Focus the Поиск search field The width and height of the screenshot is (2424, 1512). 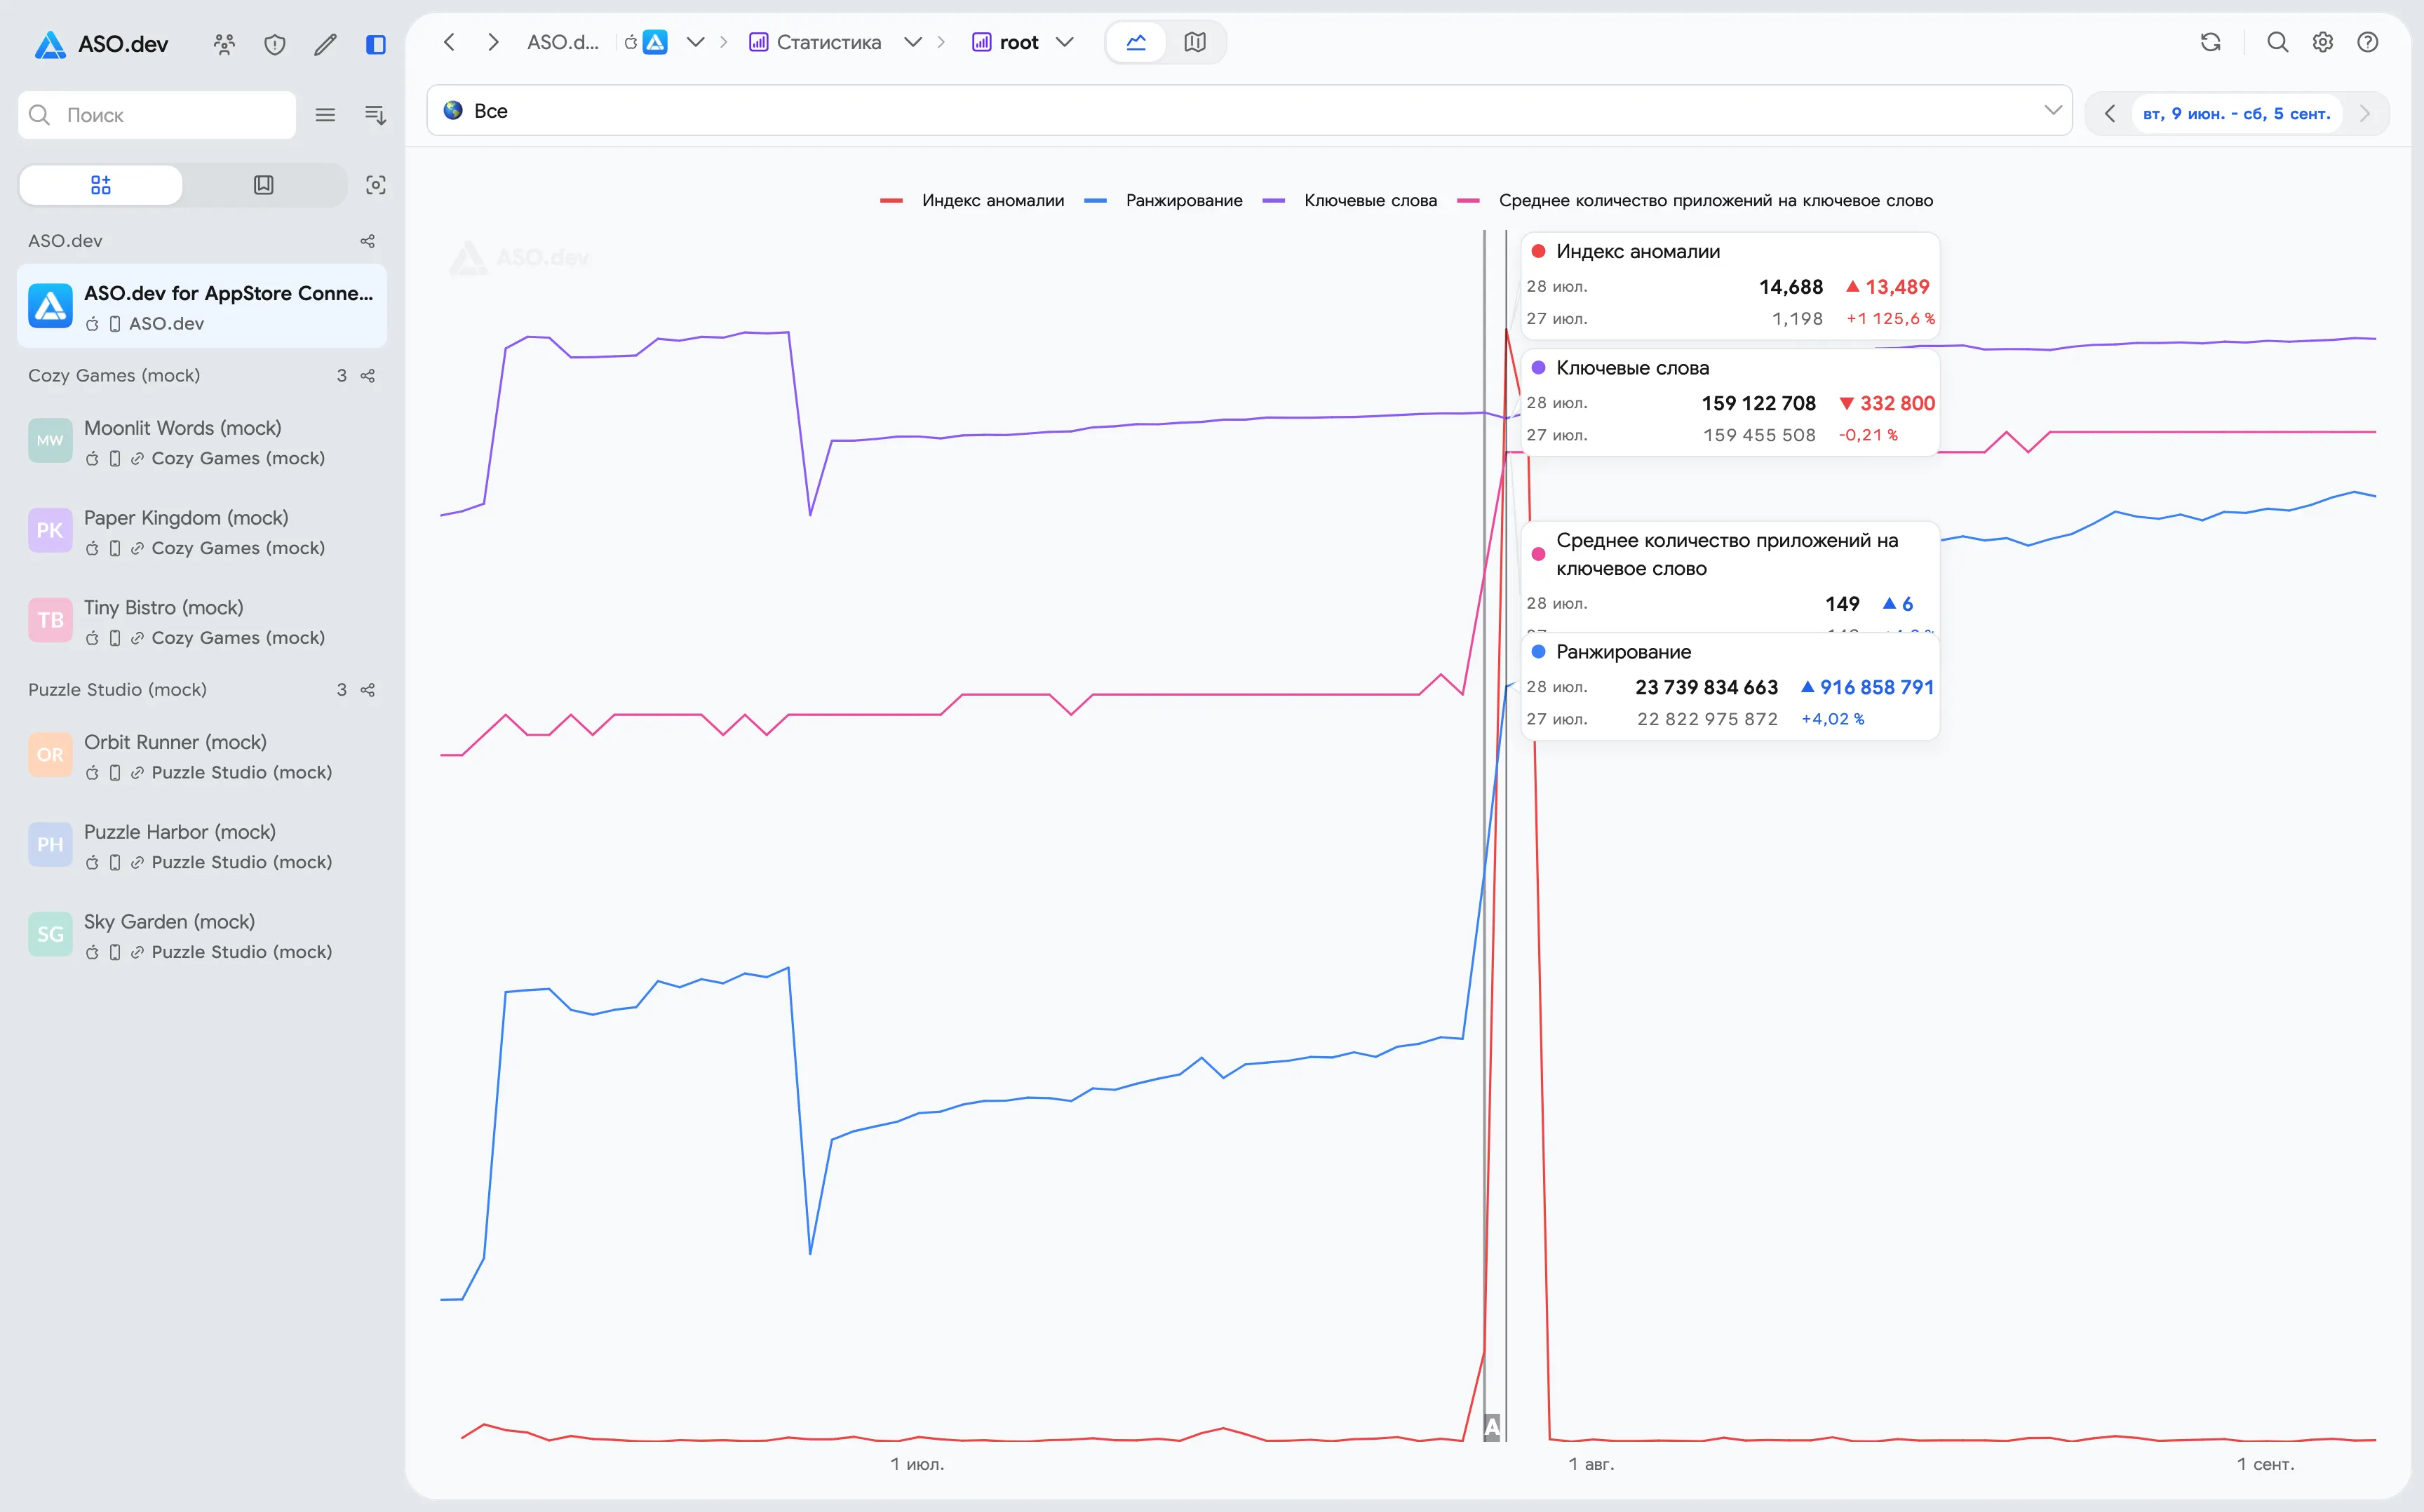157,115
